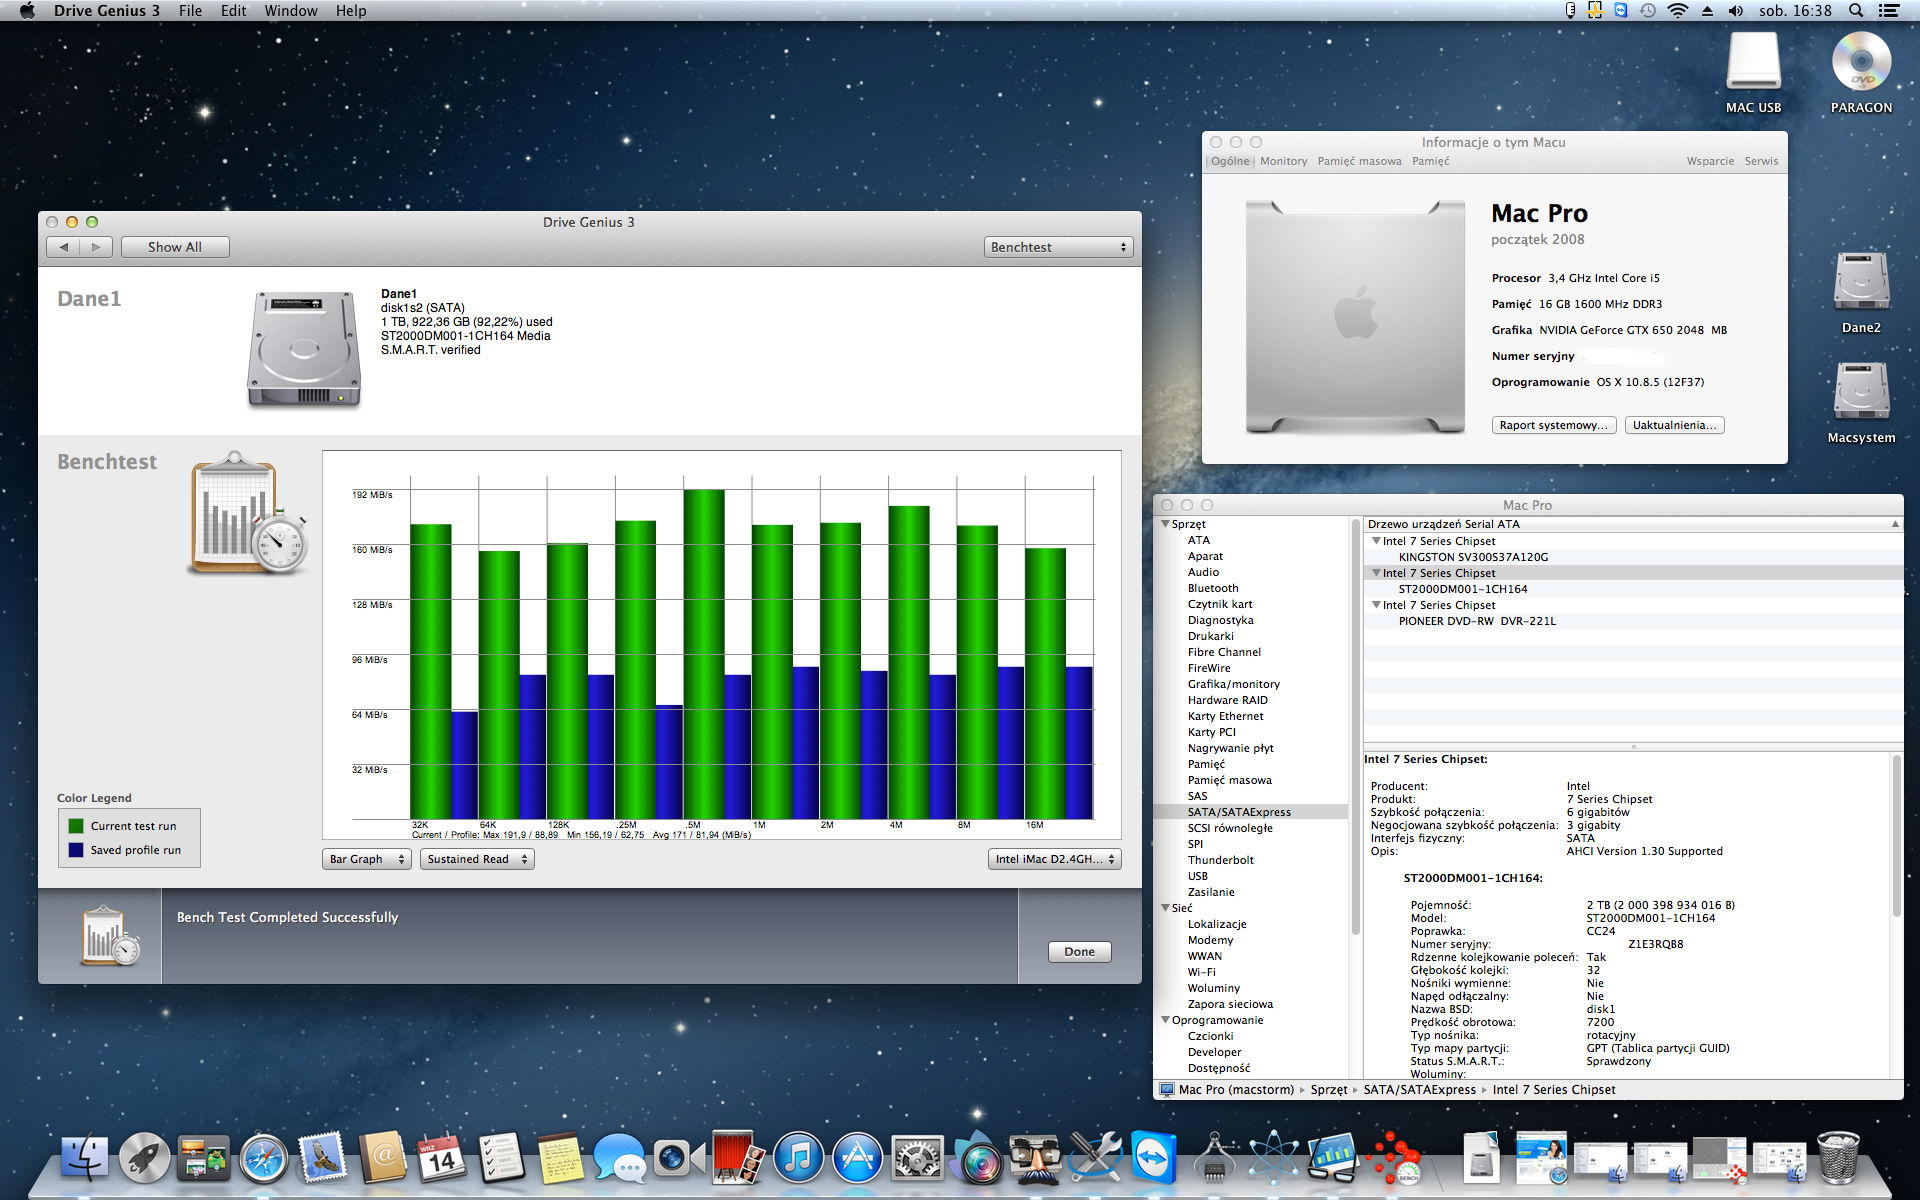Open the Window menu

click(291, 11)
